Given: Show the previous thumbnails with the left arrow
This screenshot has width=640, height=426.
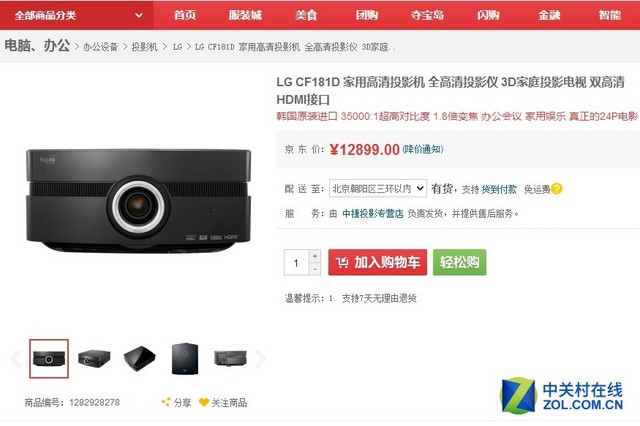Looking at the screenshot, I should tap(16, 359).
